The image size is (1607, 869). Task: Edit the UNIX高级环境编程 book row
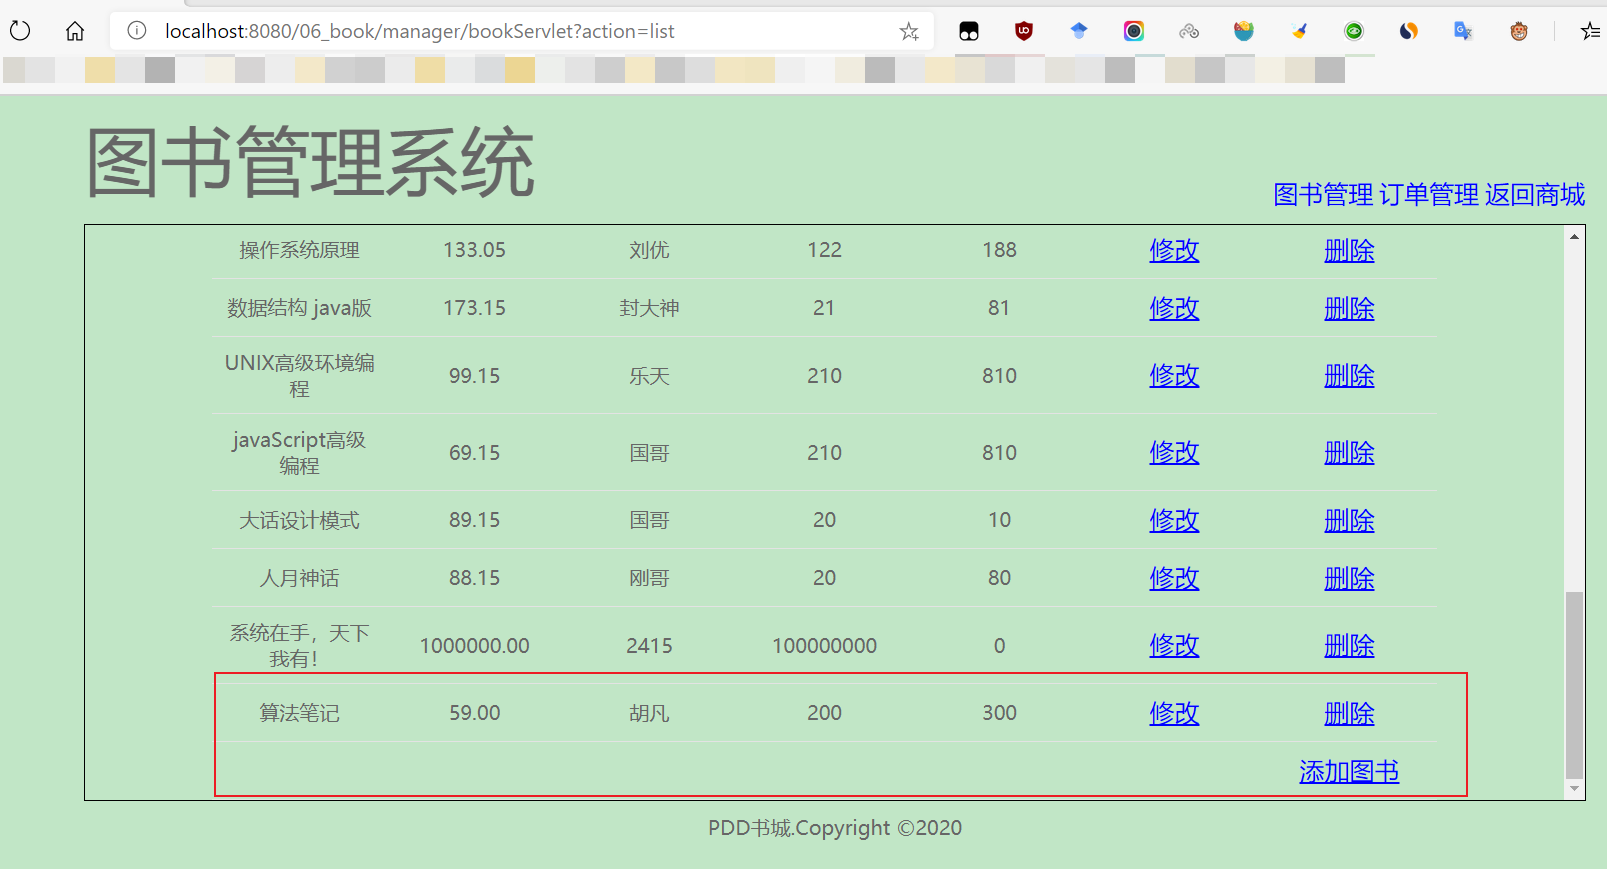pyautogui.click(x=1174, y=375)
